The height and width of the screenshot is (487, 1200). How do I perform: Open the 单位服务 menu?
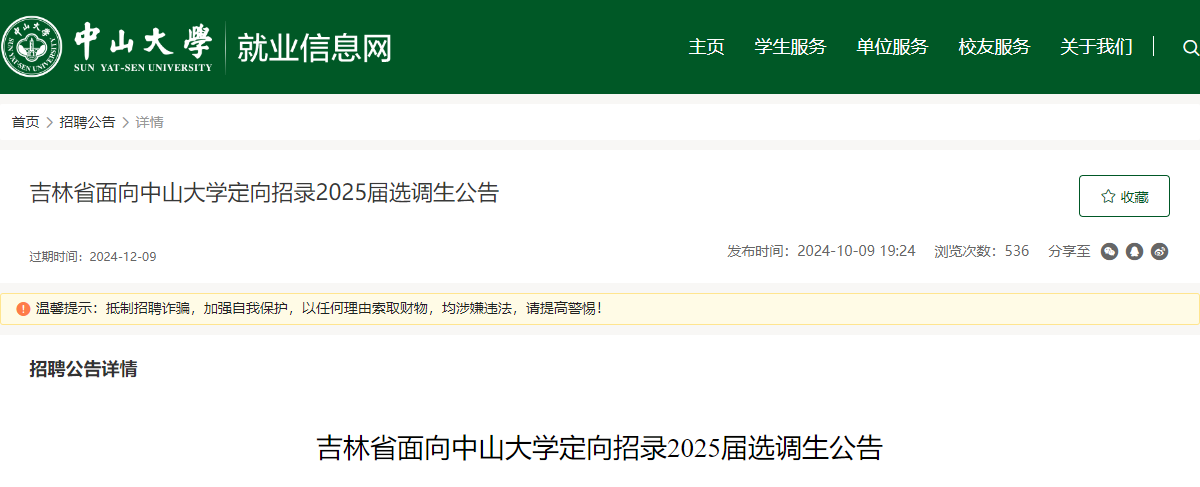click(892, 47)
